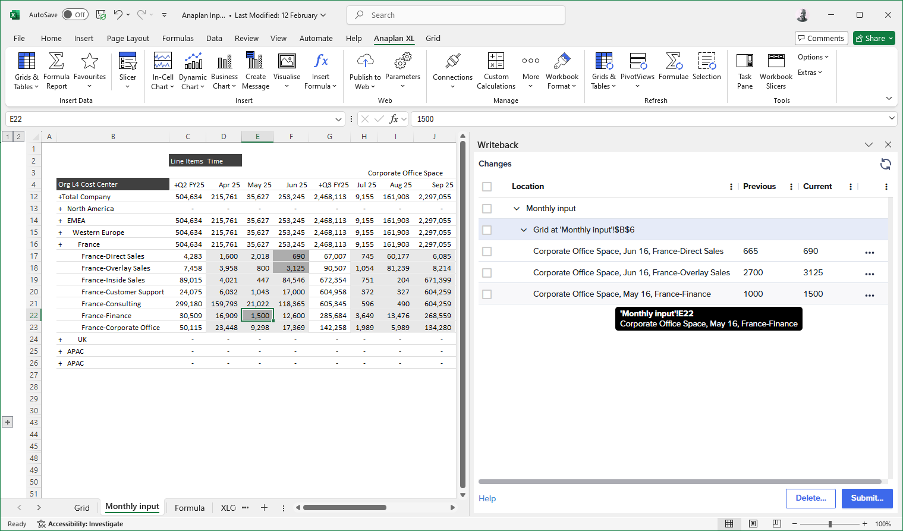Open the Options dropdown in Tools
904x532 pixels.
point(812,57)
